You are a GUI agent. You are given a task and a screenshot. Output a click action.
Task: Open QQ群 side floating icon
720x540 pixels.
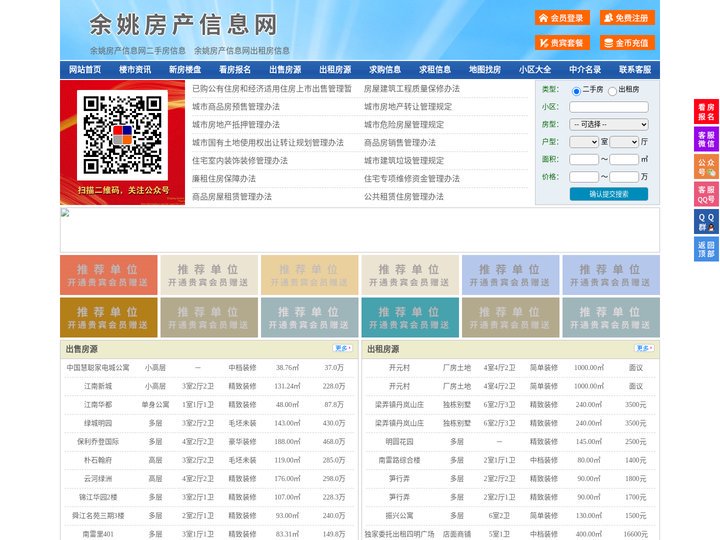click(706, 222)
